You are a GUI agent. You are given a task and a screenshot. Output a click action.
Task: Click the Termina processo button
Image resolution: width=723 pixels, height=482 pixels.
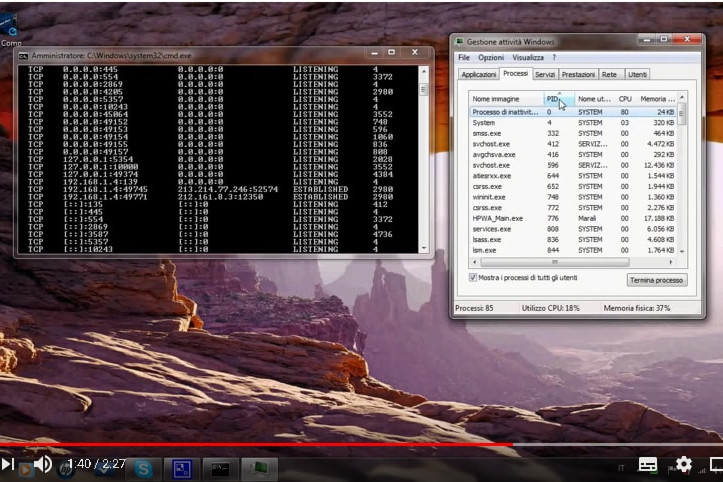tap(657, 280)
